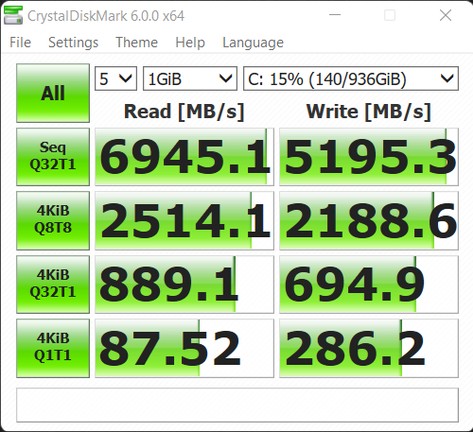
Task: Start the 4KiB Q32T1 test
Action: (53, 284)
